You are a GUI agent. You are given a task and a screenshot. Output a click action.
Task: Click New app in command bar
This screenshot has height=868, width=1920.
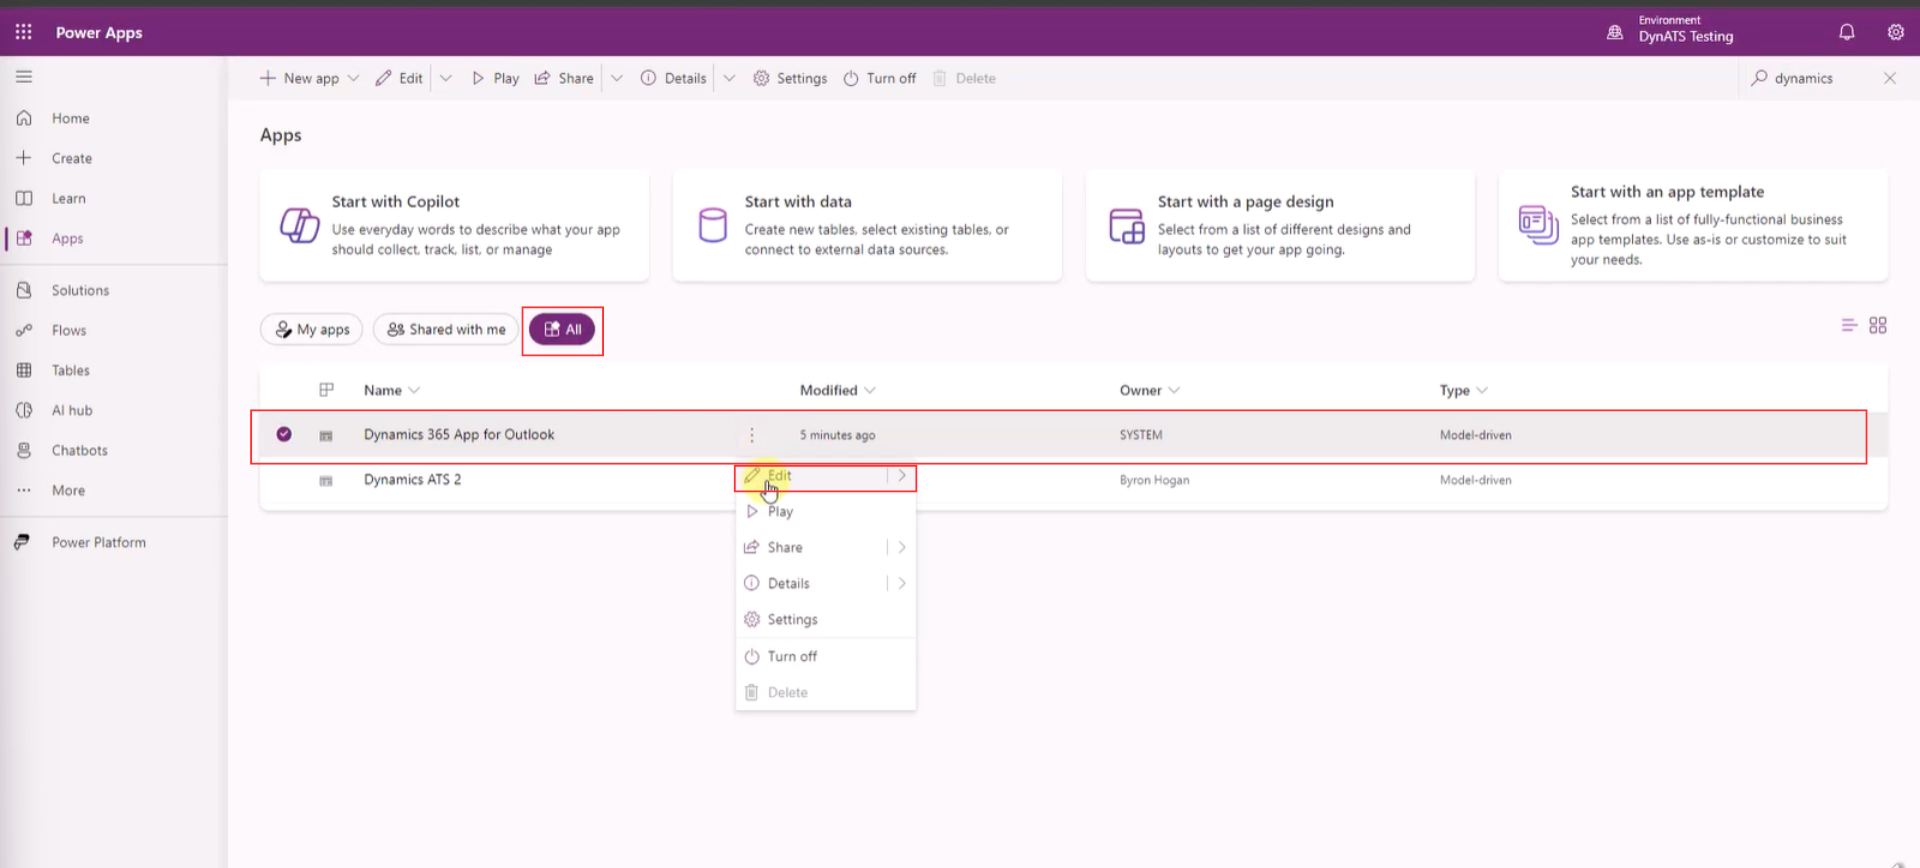299,78
